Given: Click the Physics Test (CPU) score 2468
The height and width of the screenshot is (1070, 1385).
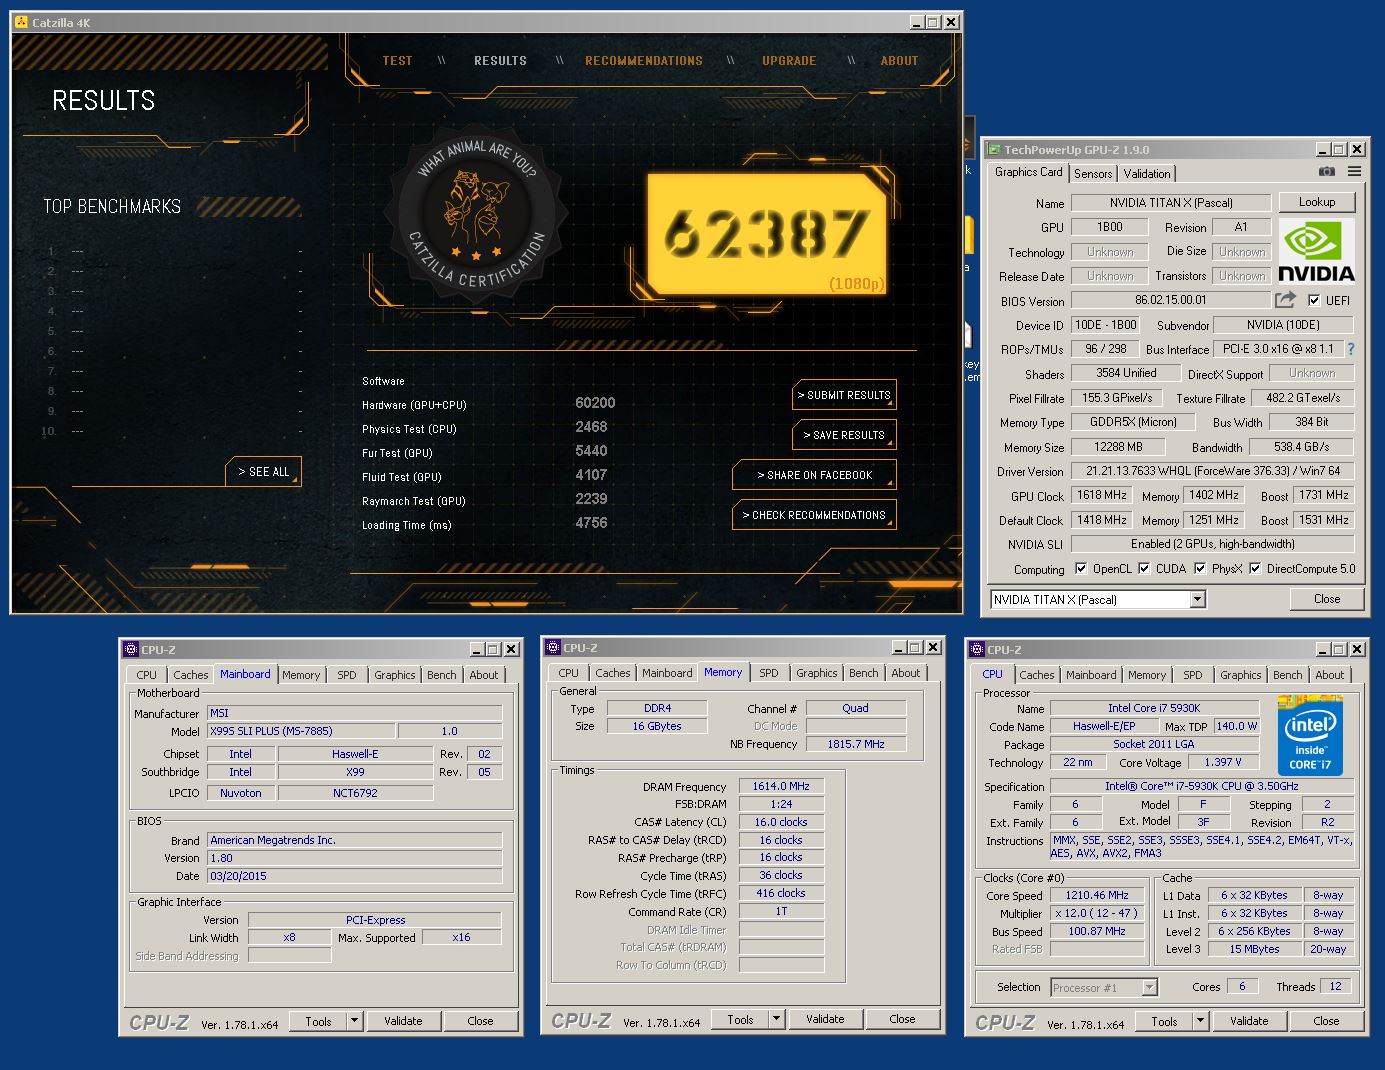Looking at the screenshot, I should click(x=591, y=427).
